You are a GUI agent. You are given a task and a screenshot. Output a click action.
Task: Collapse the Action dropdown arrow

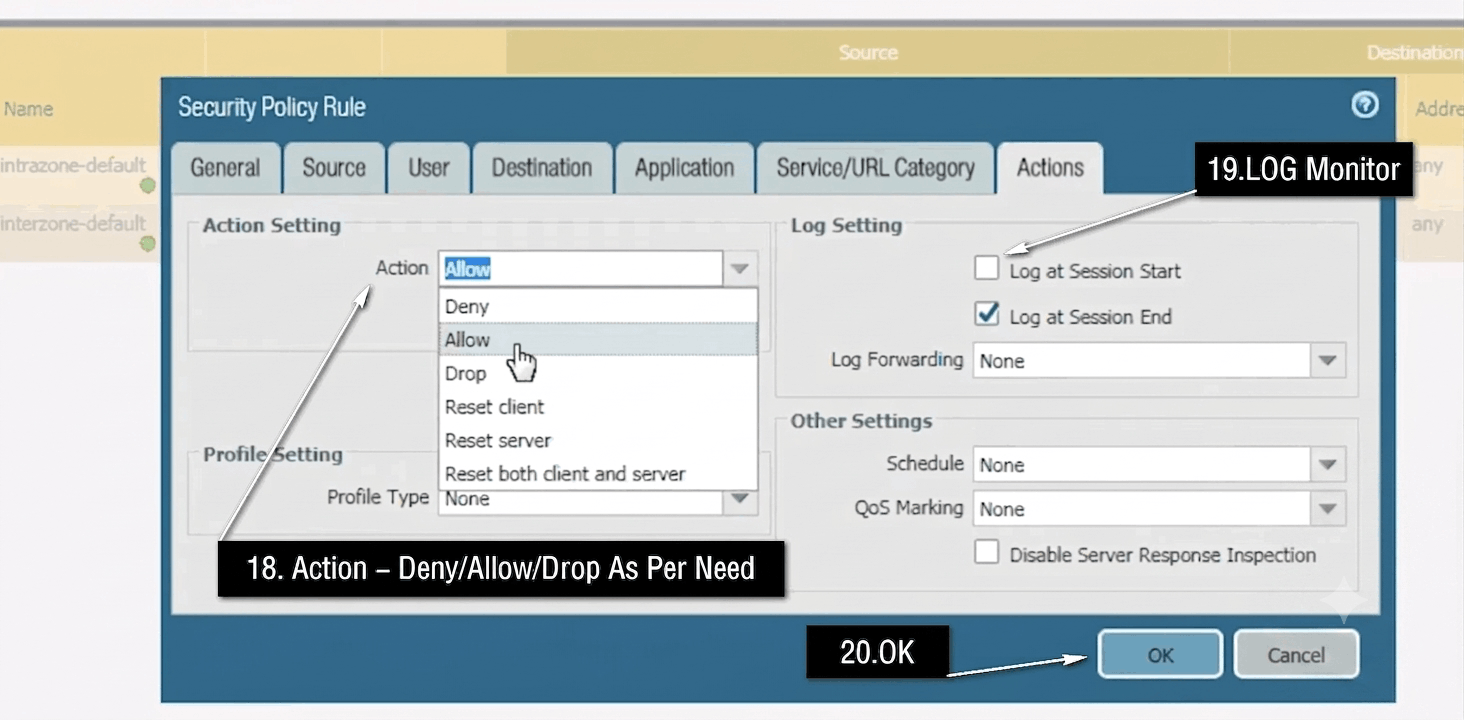(739, 268)
